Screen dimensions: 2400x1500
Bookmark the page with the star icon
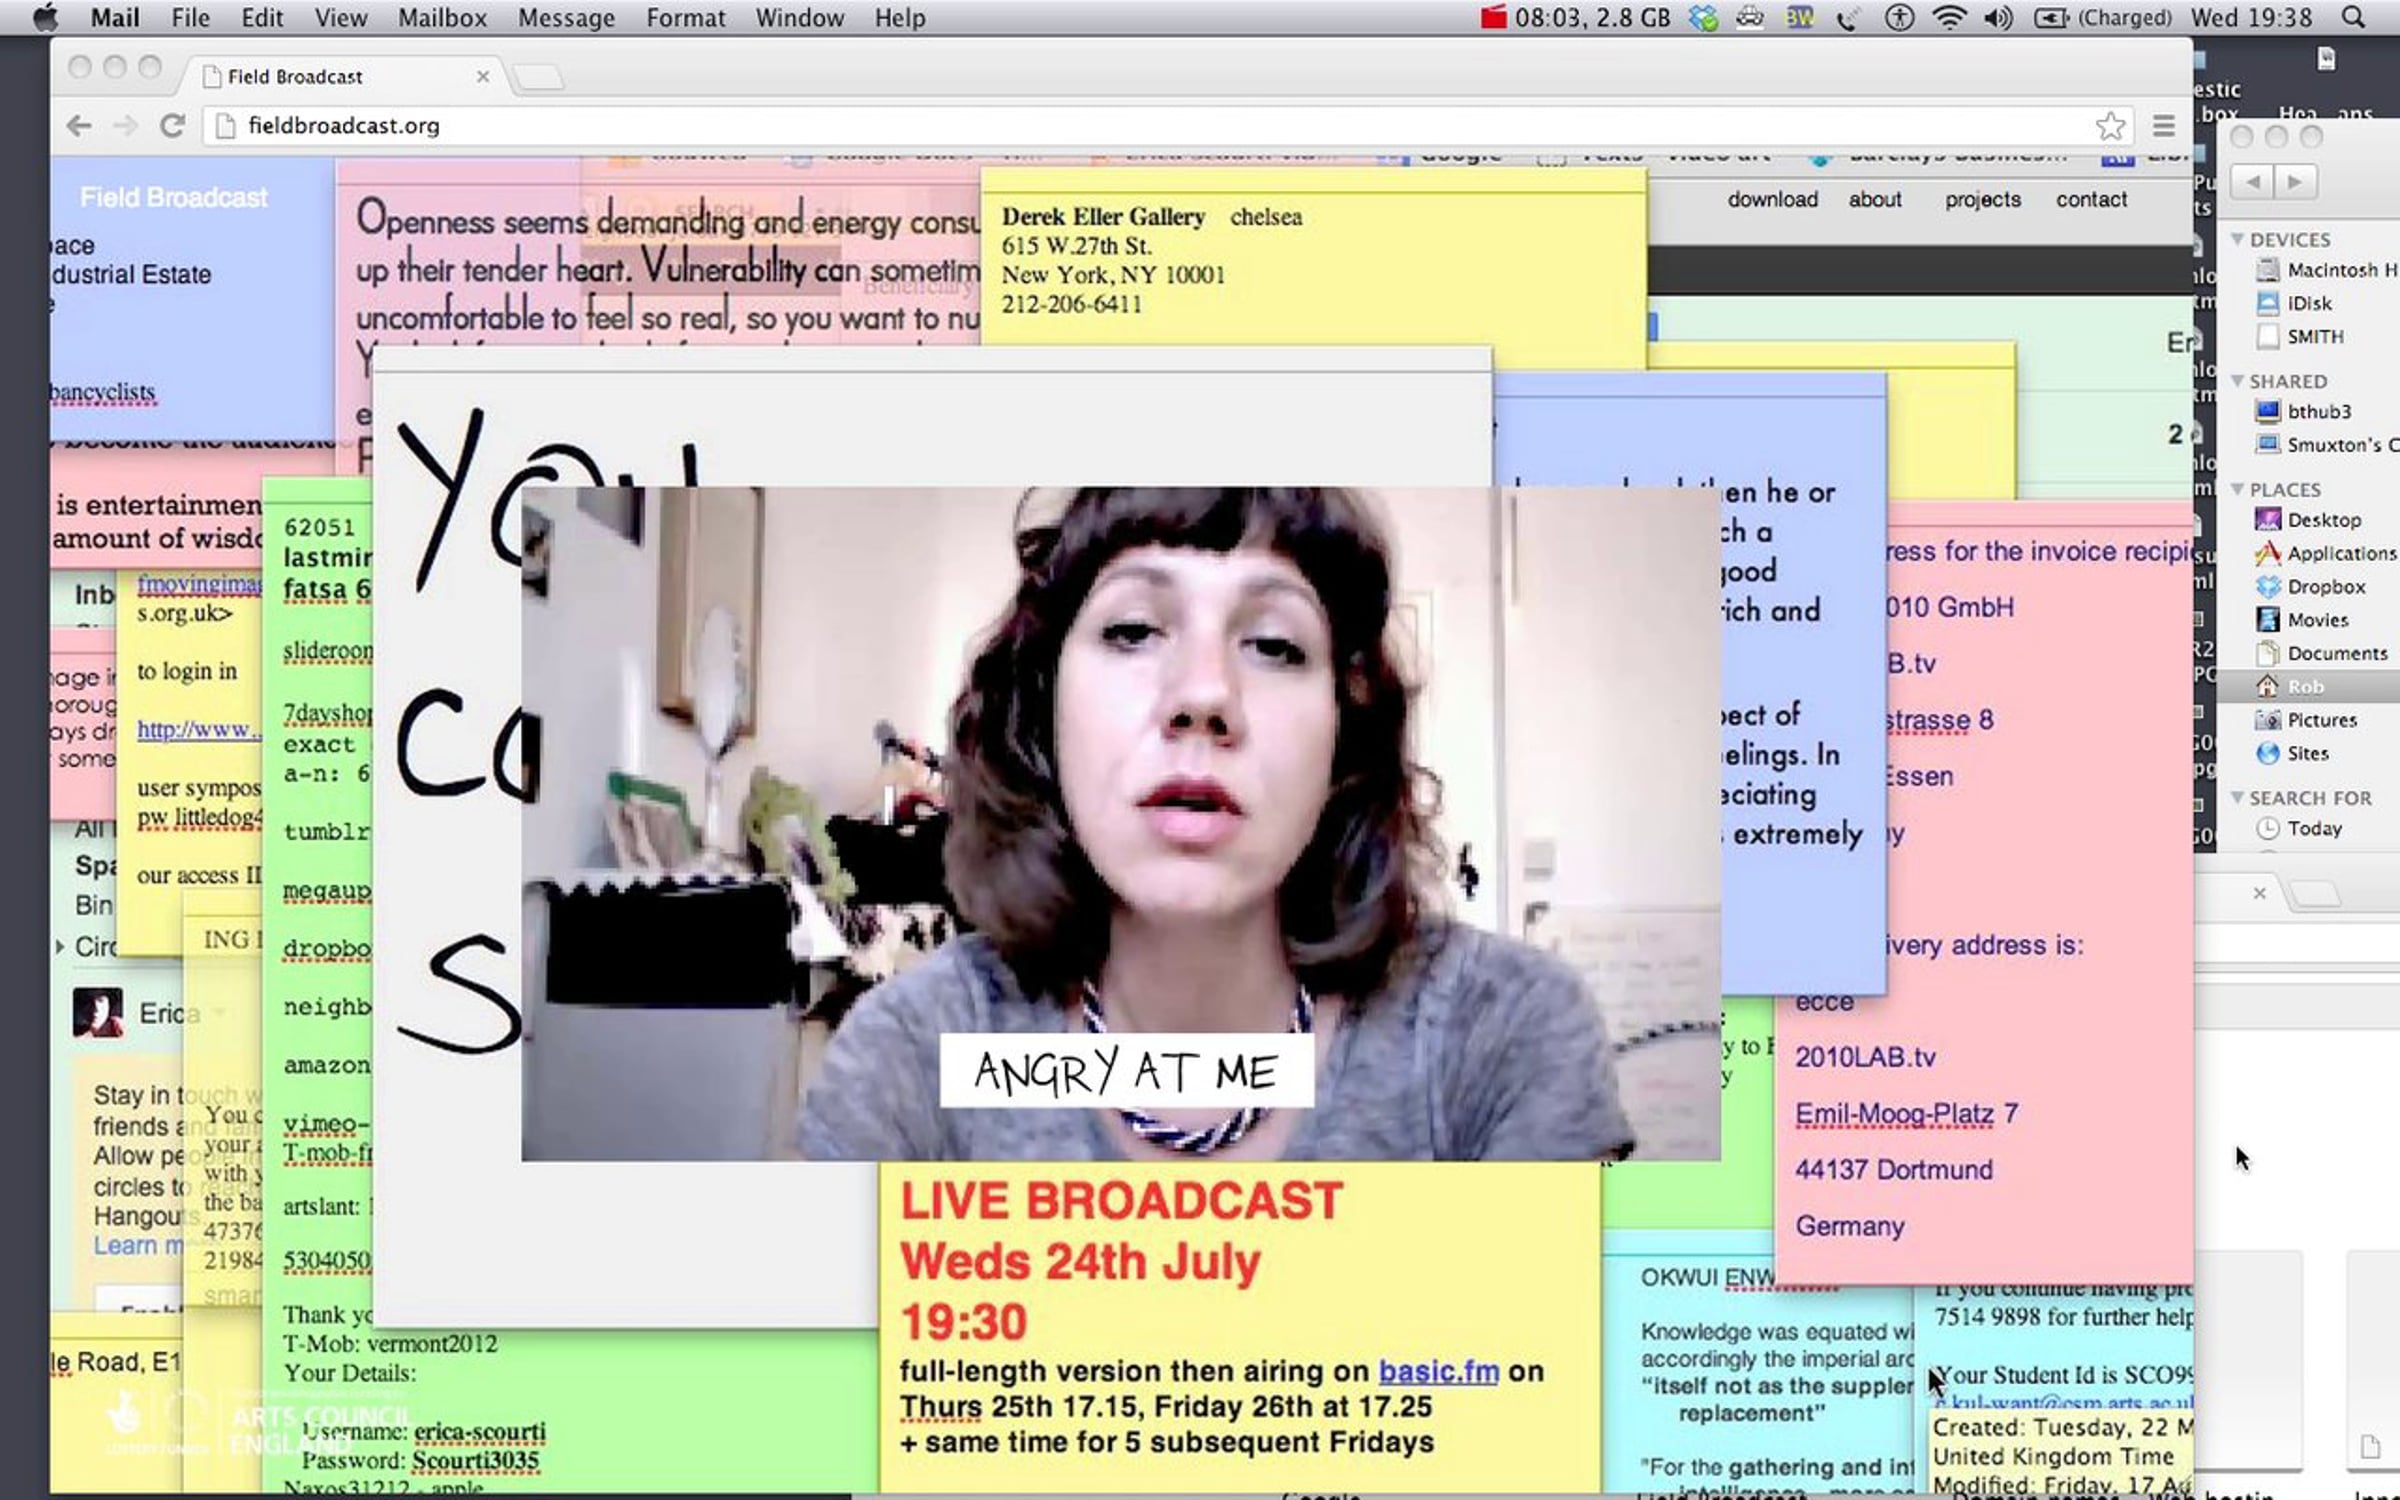(x=2110, y=126)
